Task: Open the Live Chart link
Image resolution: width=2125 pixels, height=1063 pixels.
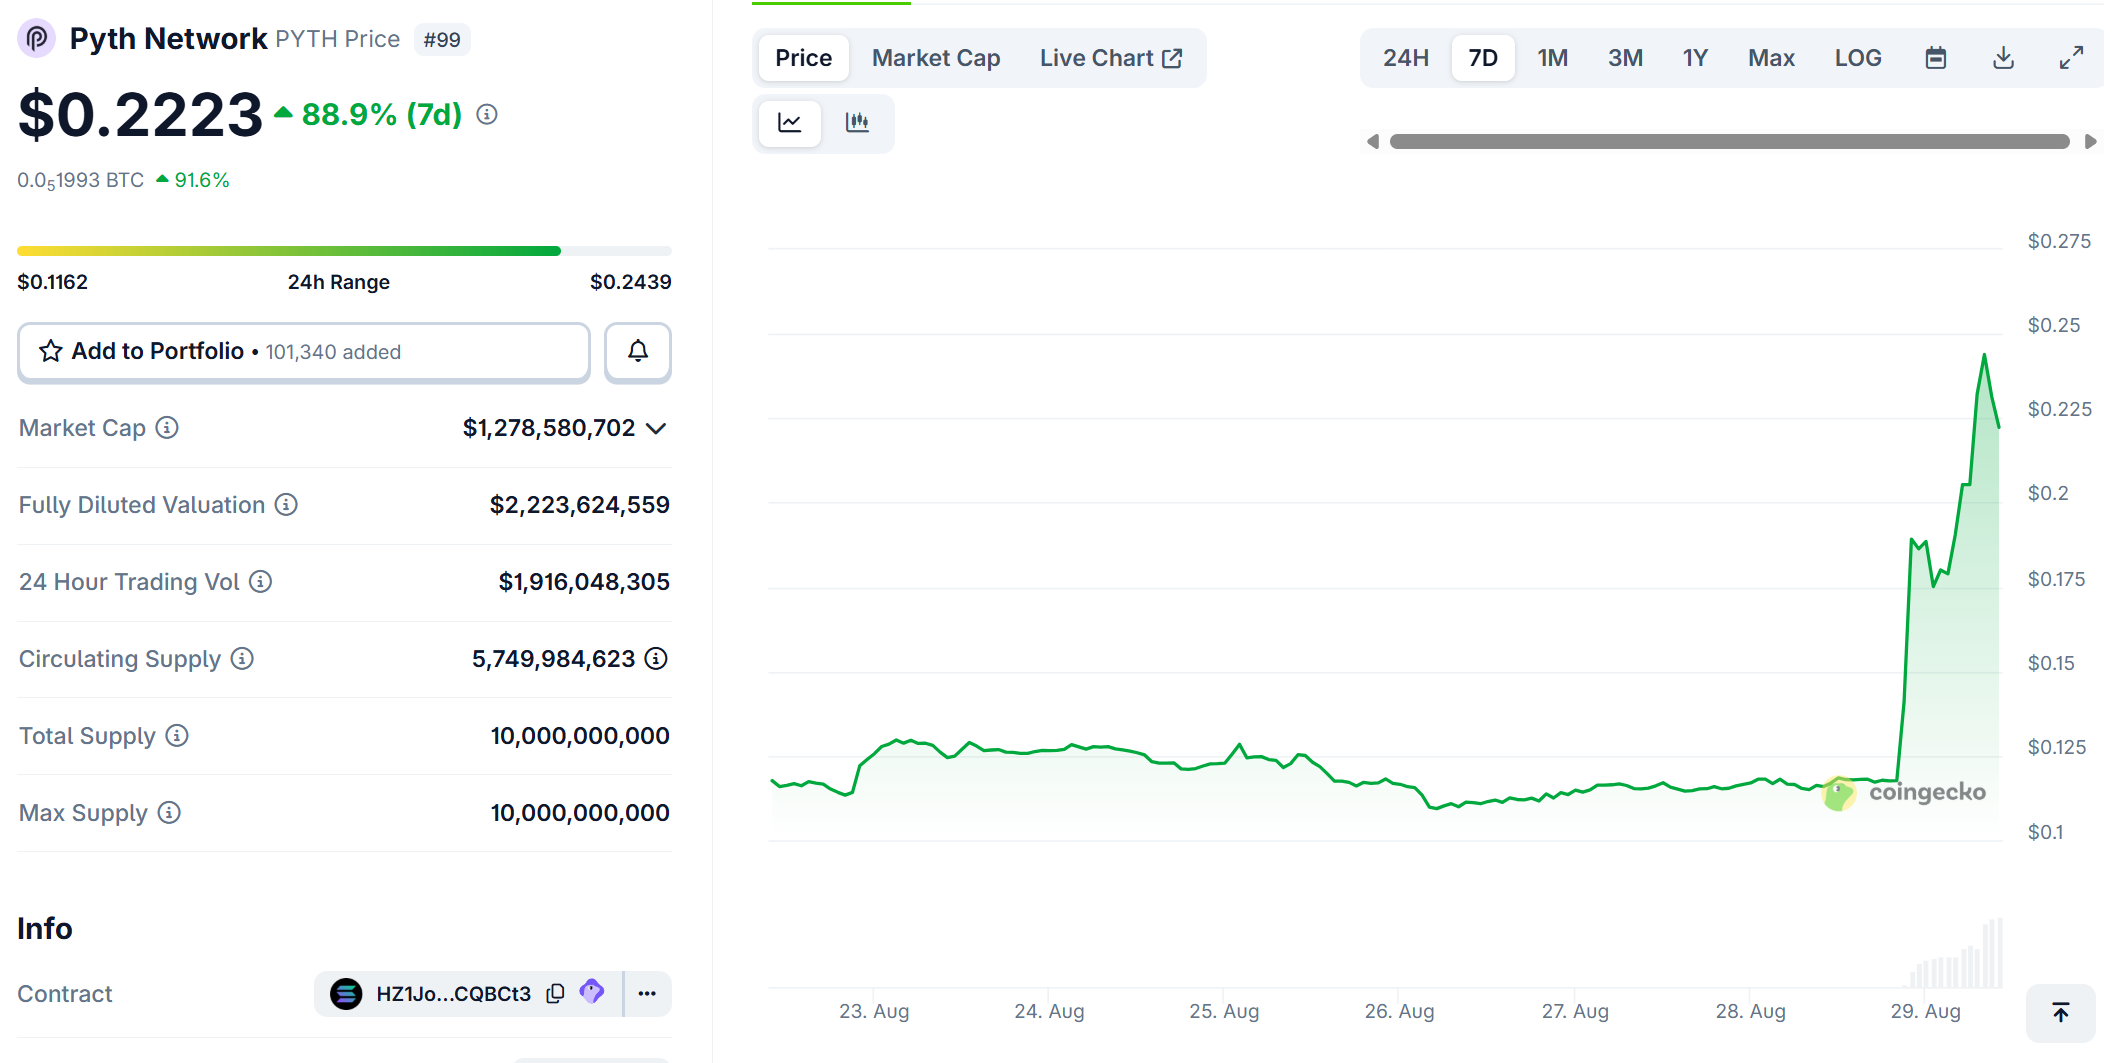Action: coord(1110,58)
